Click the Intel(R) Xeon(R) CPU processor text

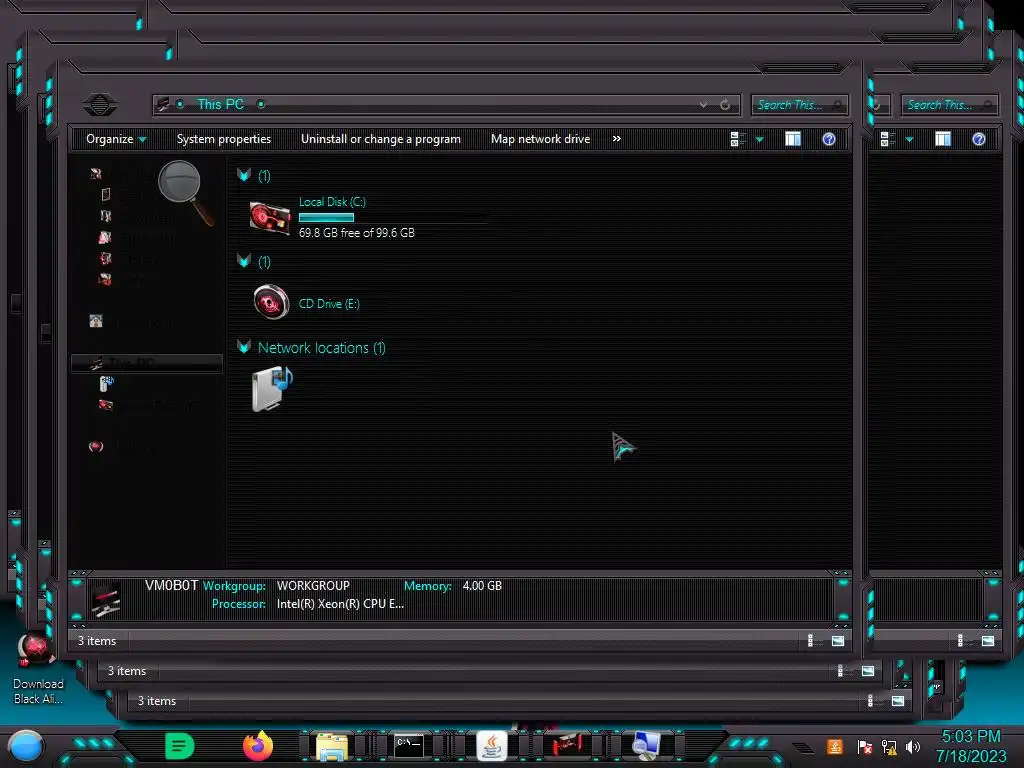tap(340, 604)
